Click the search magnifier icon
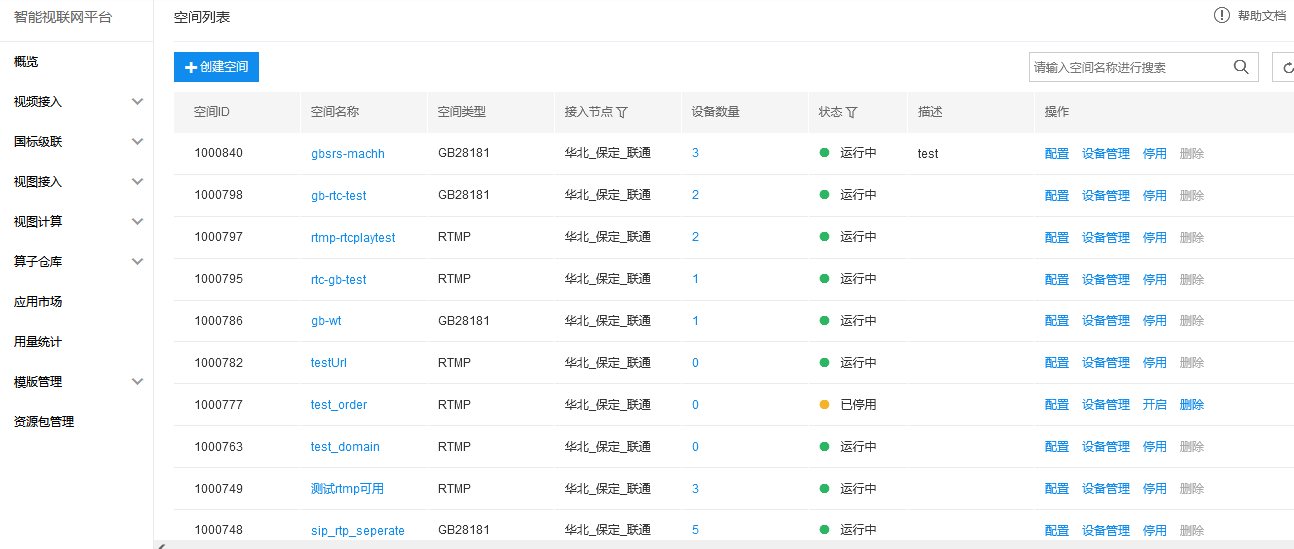The height and width of the screenshot is (549, 1294). coord(1241,67)
